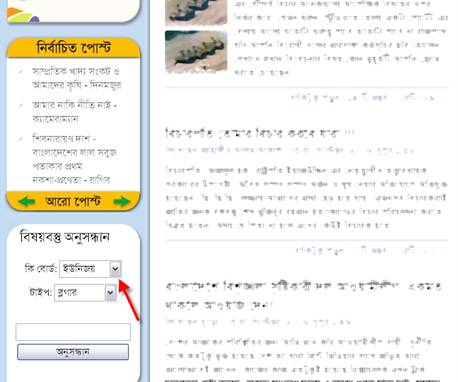Image resolution: width=458 pixels, height=382 pixels.
Task: Open the post আমার নাকি নীতি নাই - ক্যামেরাম্যান
Action: pos(74,112)
